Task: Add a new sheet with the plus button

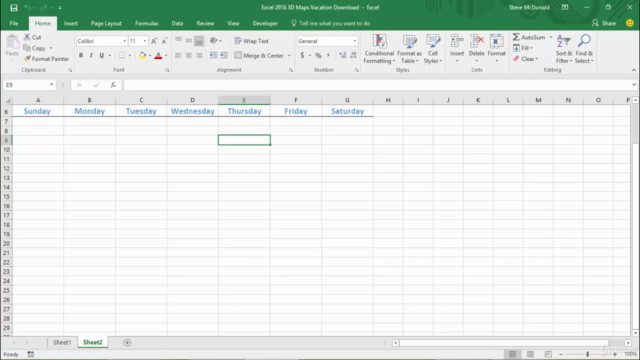Action: pyautogui.click(x=127, y=342)
